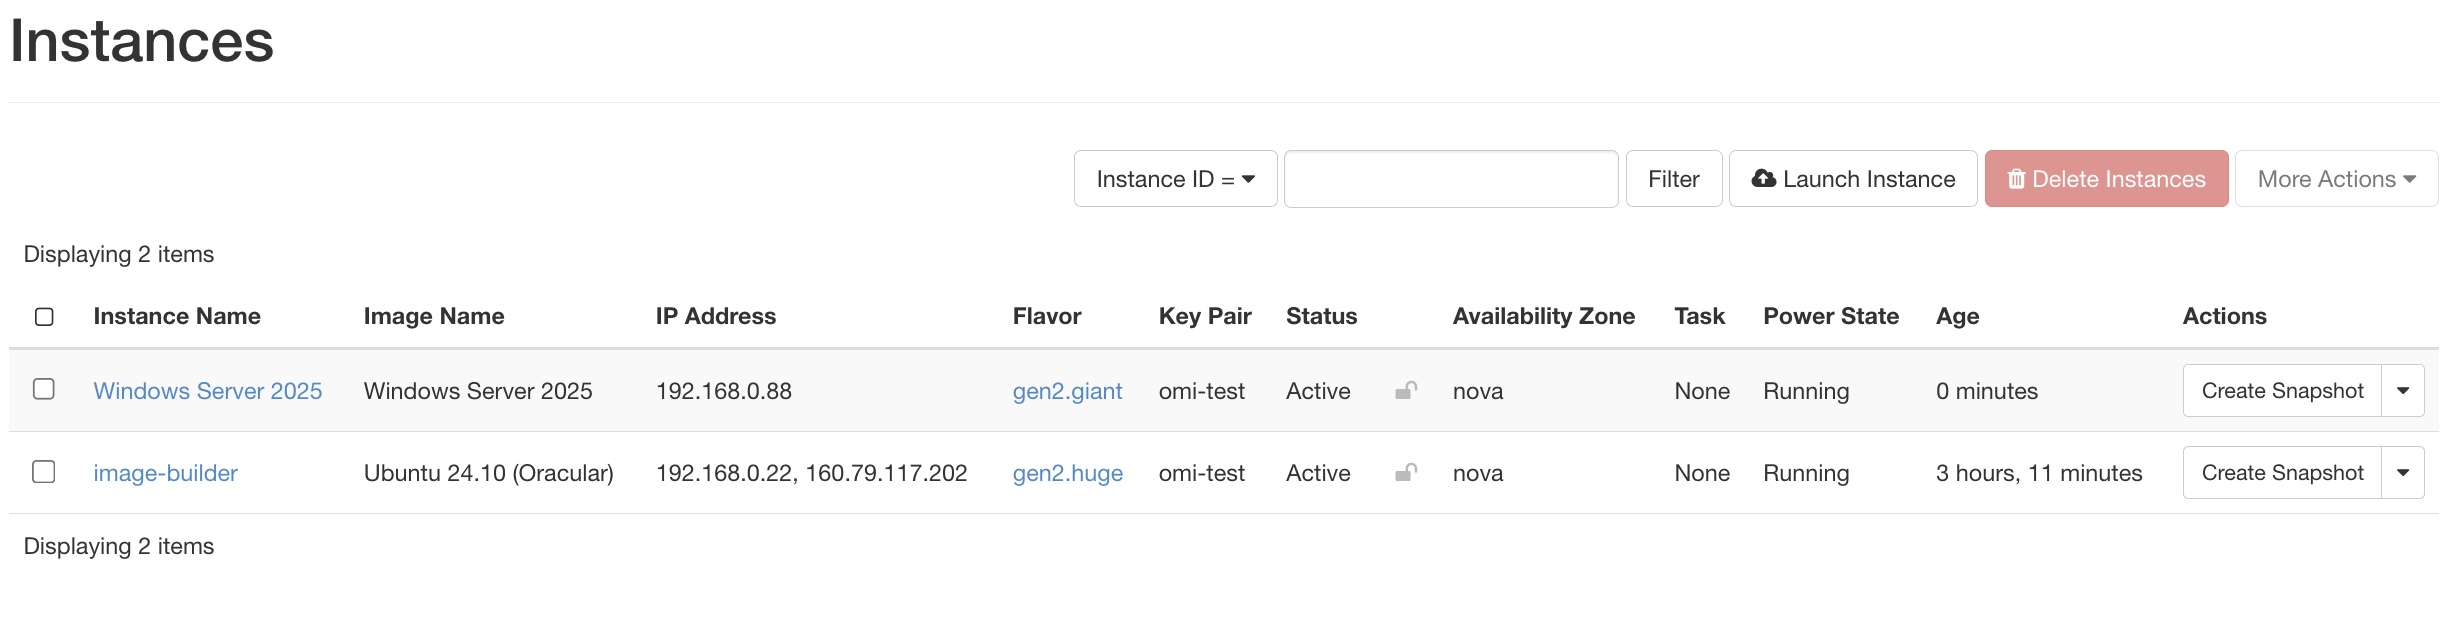Check the image-builder row checkbox

coord(44,471)
